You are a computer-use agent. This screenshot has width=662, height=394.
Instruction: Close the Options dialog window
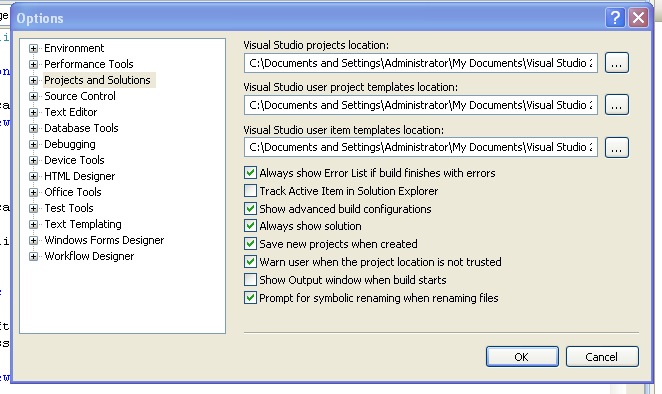click(638, 18)
